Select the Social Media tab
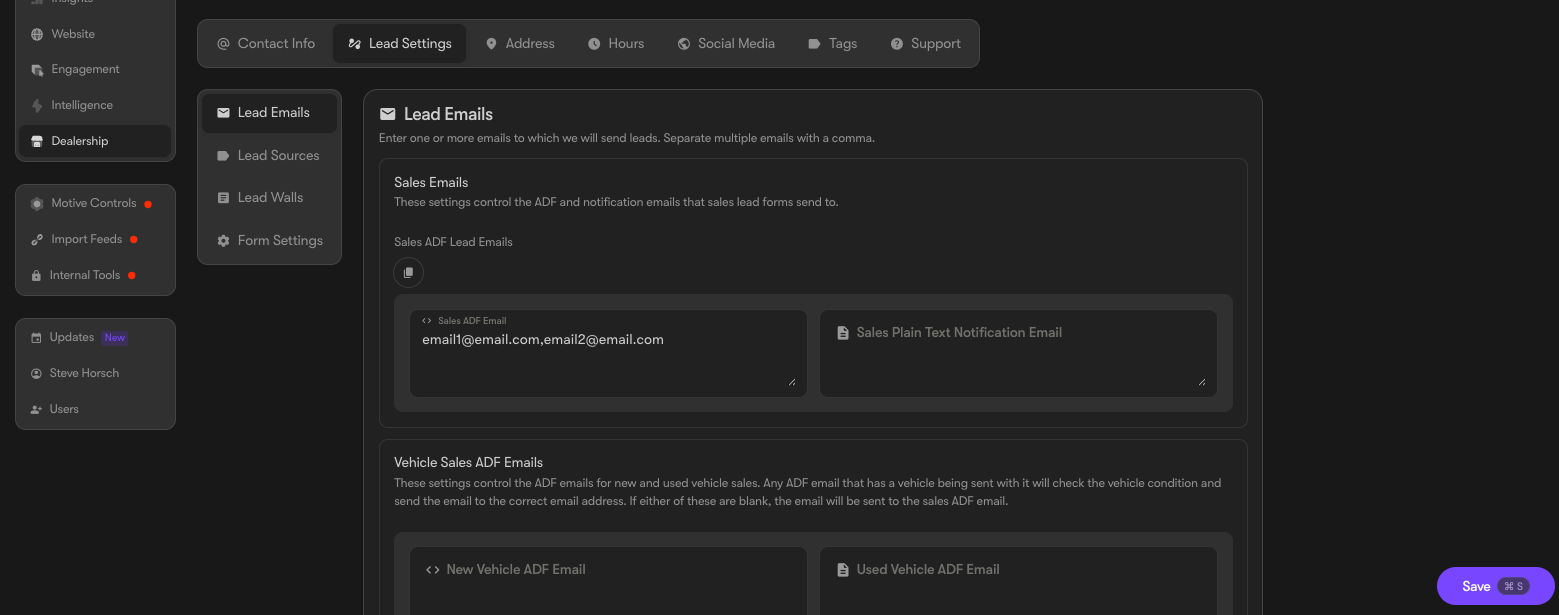The image size is (1559, 615). pyautogui.click(x=726, y=44)
